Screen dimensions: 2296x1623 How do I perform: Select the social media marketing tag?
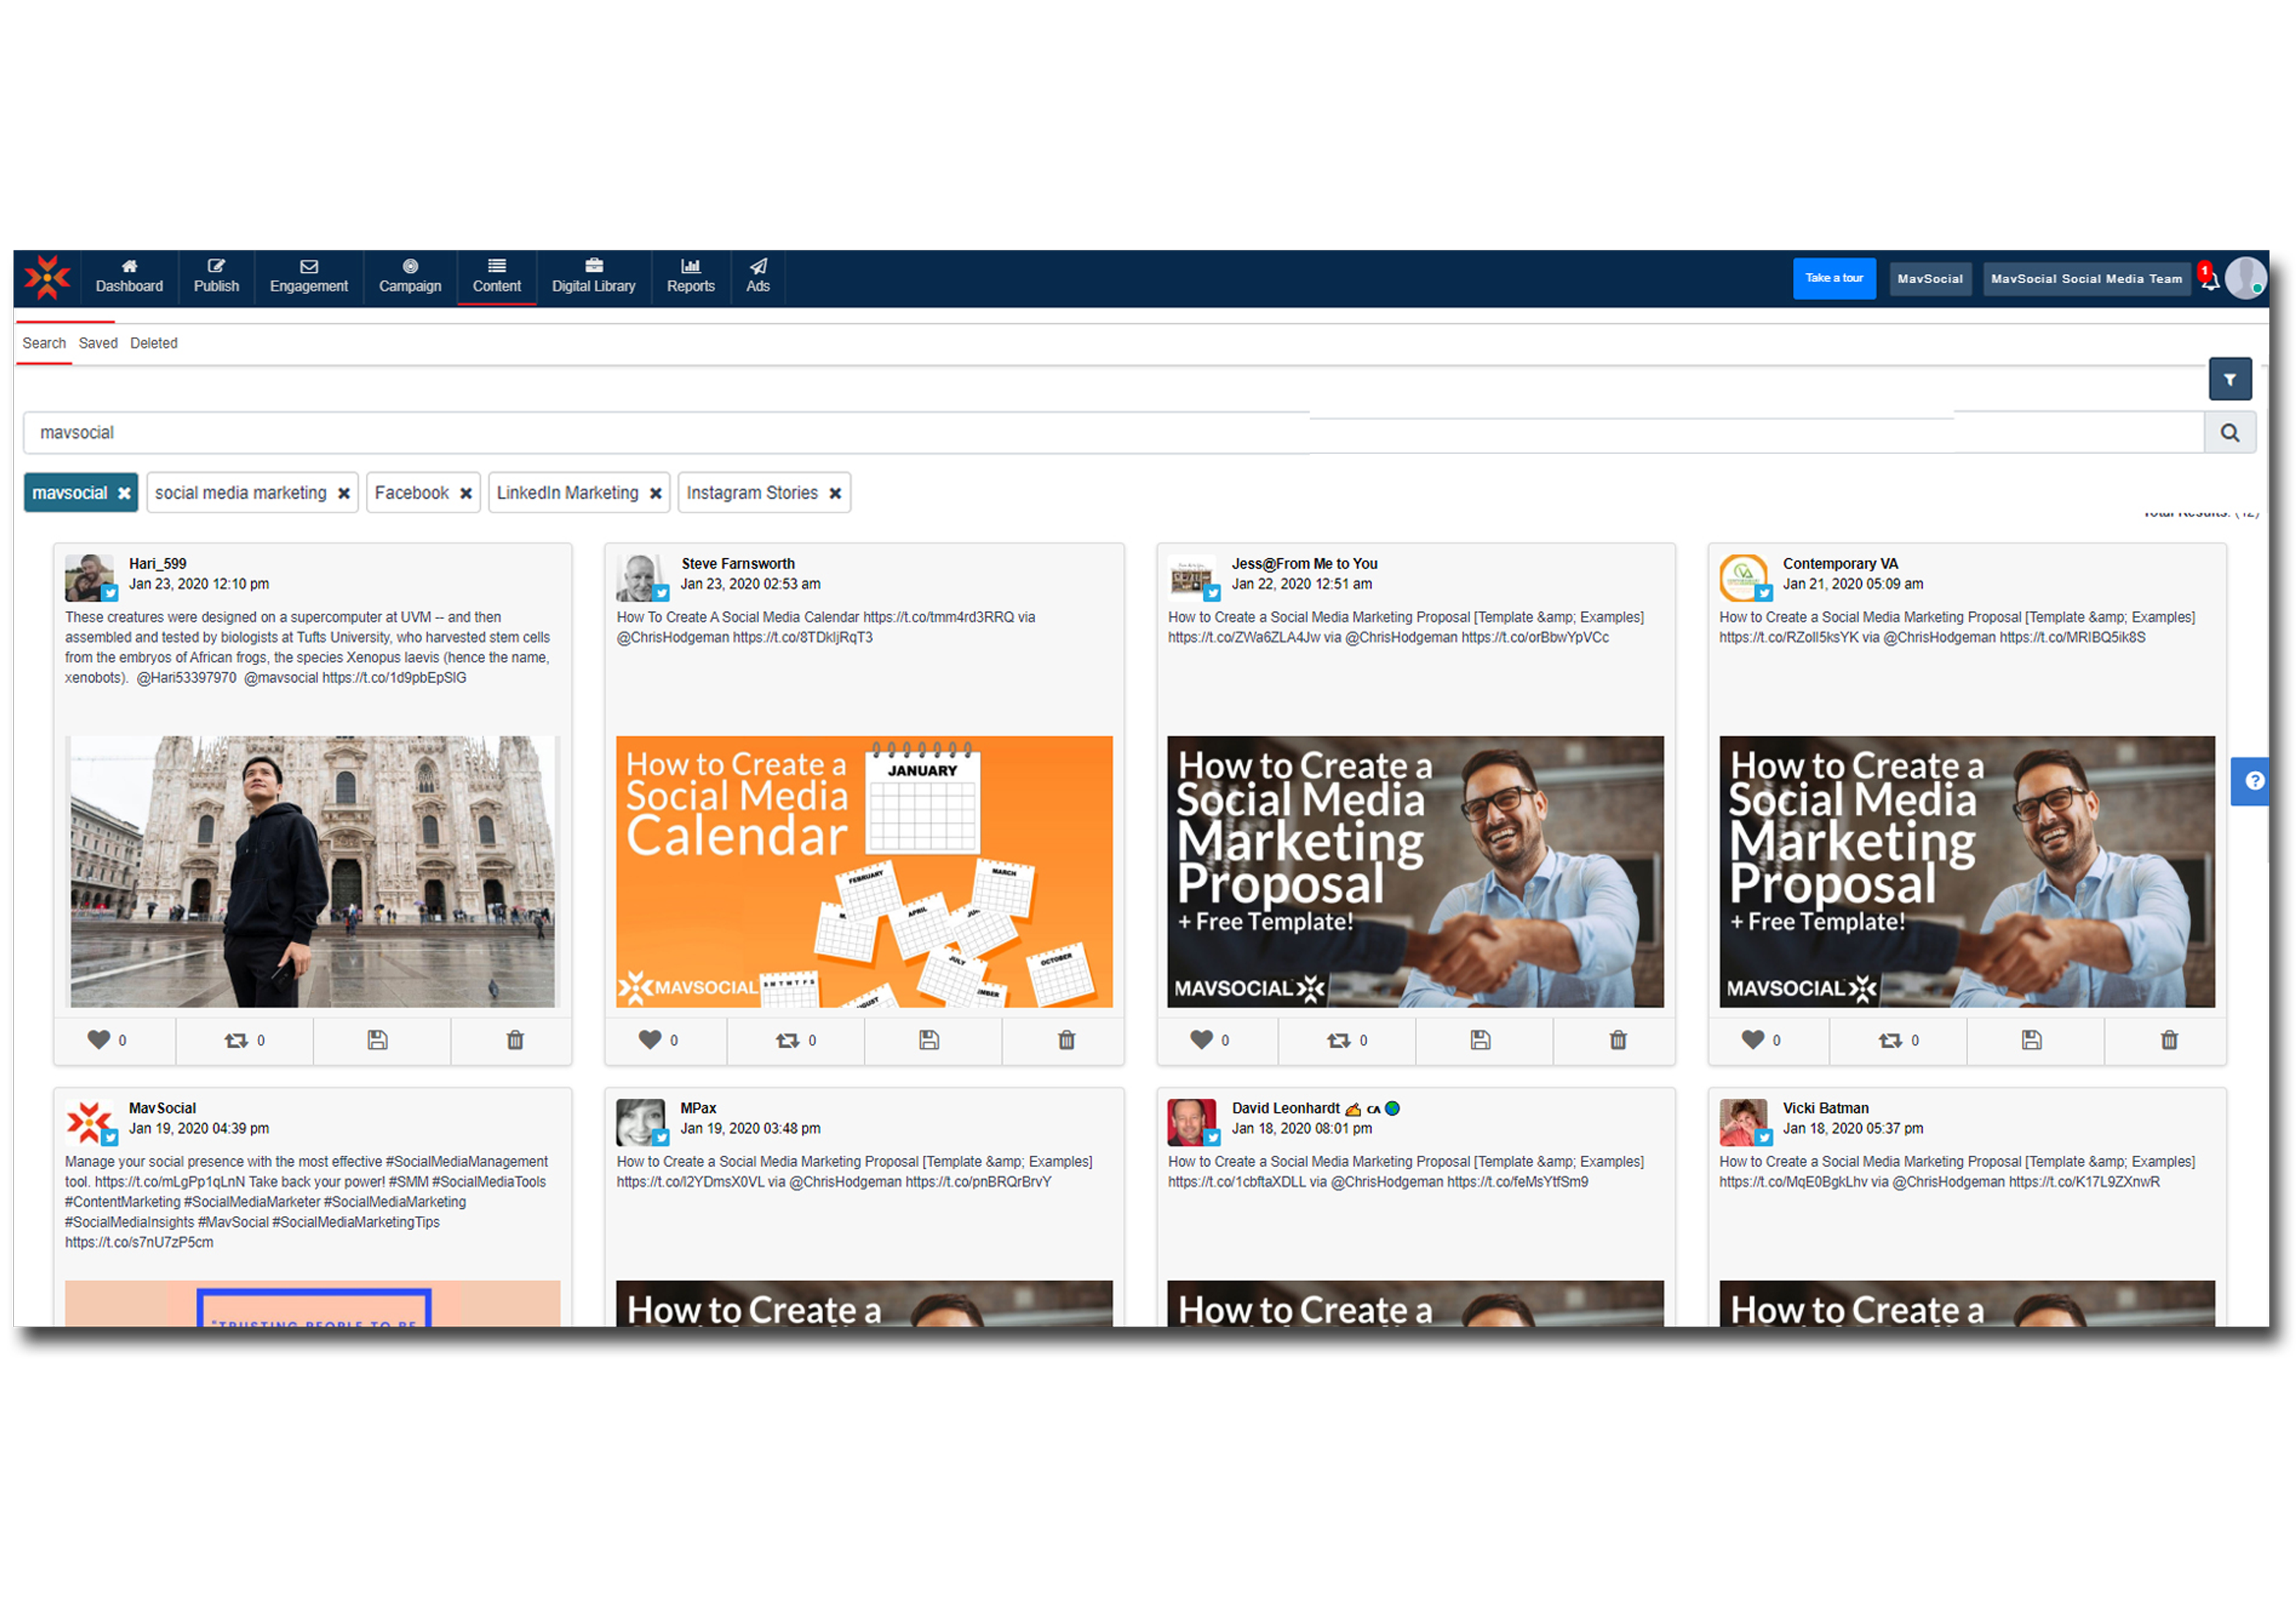241,493
